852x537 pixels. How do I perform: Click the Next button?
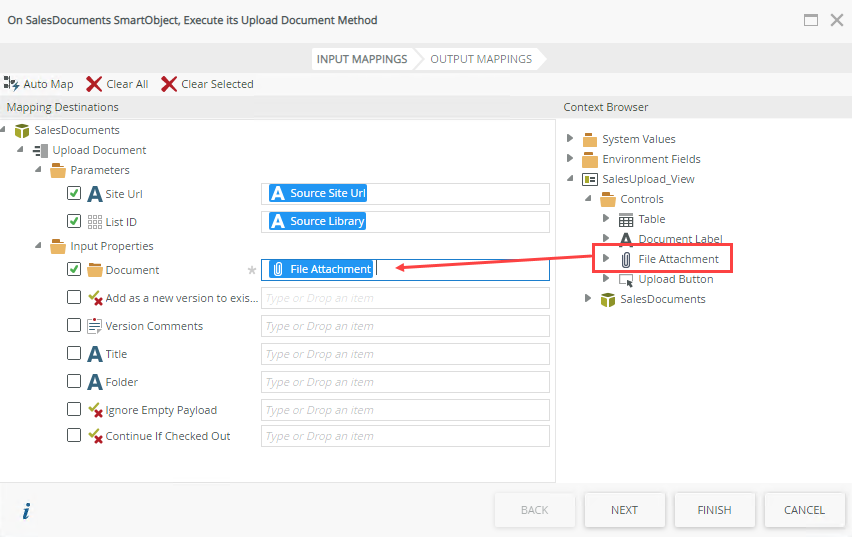click(x=624, y=510)
